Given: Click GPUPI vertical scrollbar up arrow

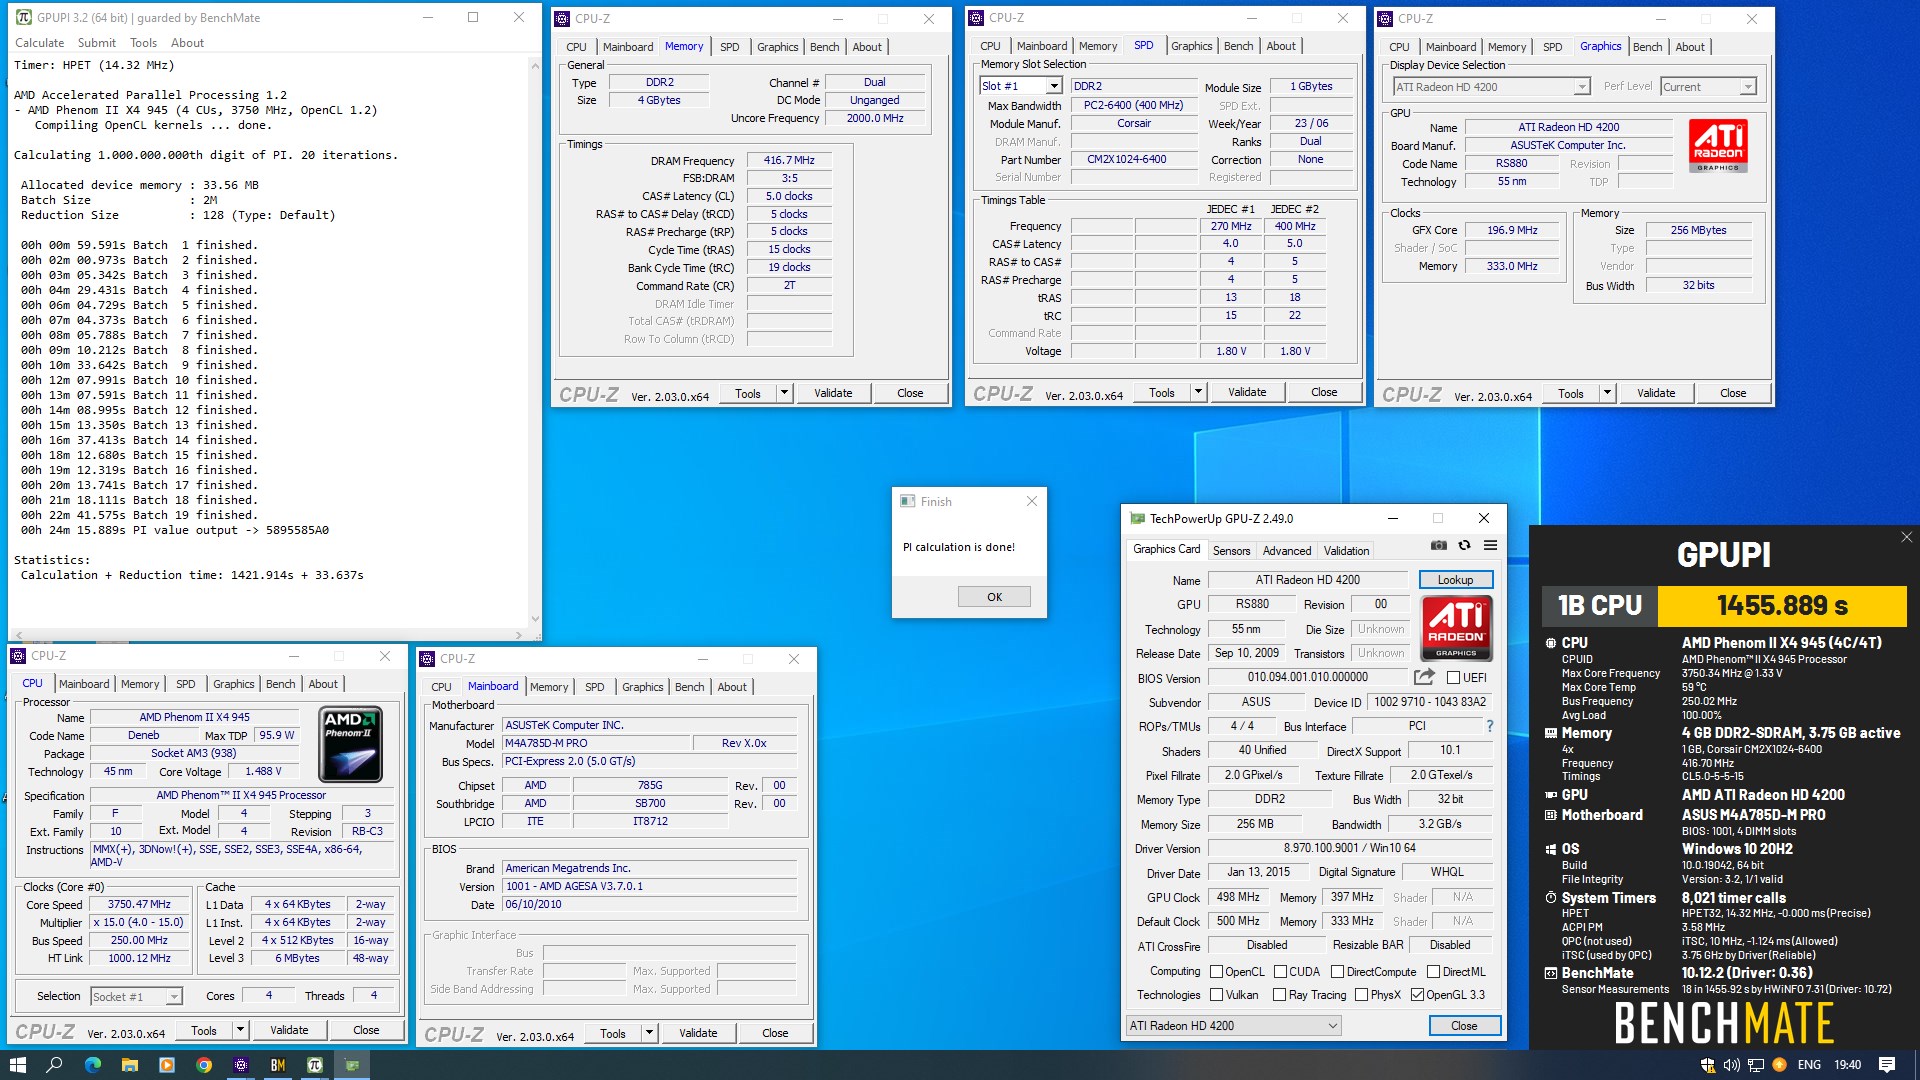Looking at the screenshot, I should (534, 65).
